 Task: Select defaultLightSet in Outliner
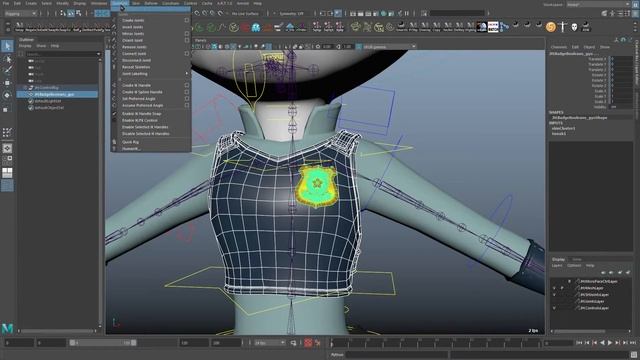[48, 101]
